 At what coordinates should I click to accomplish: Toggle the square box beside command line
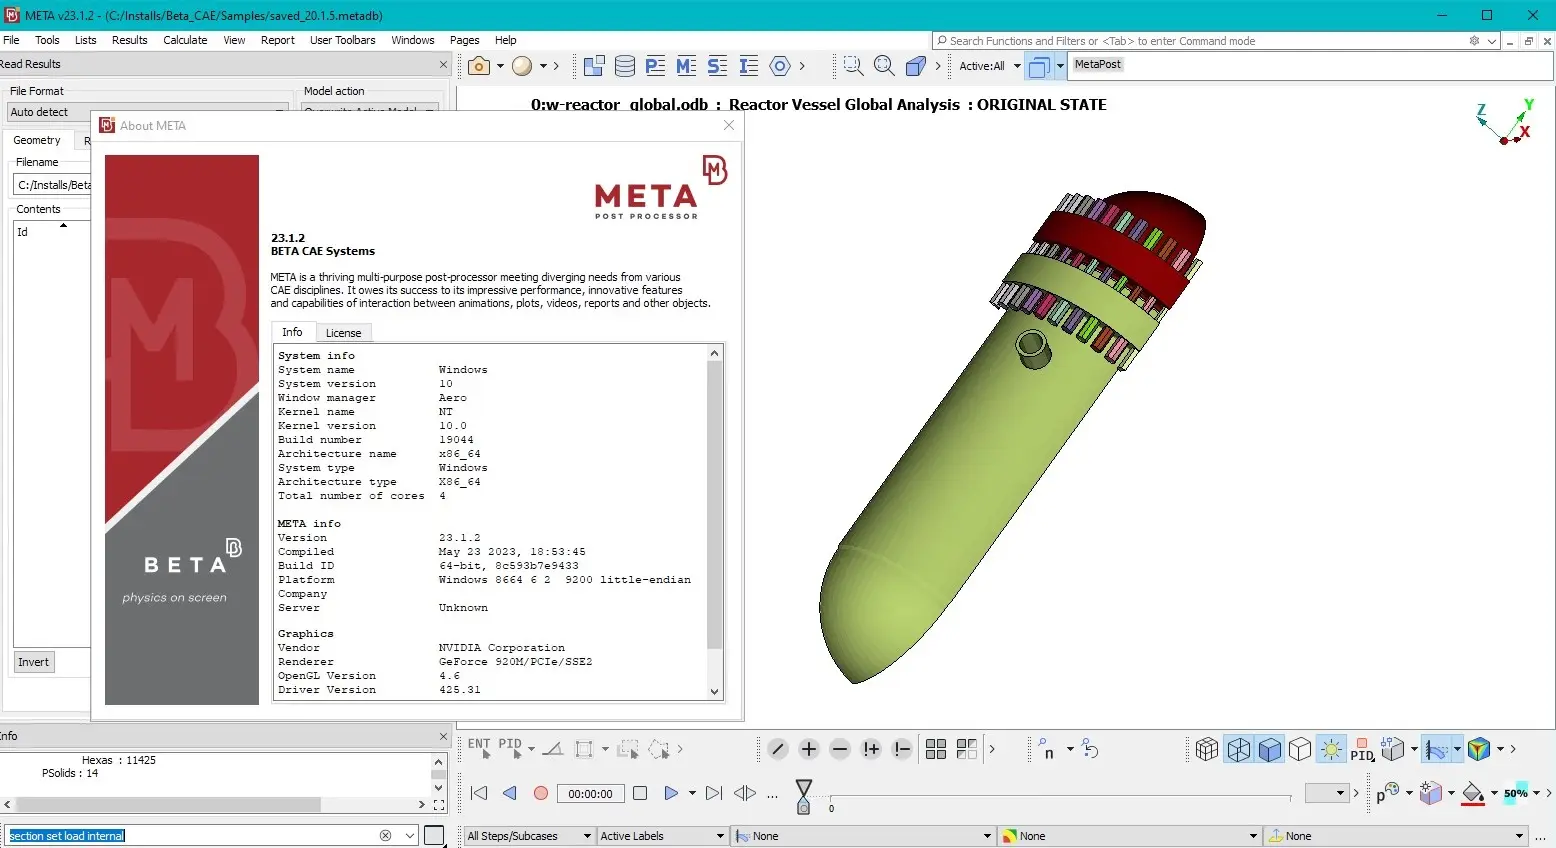[434, 836]
